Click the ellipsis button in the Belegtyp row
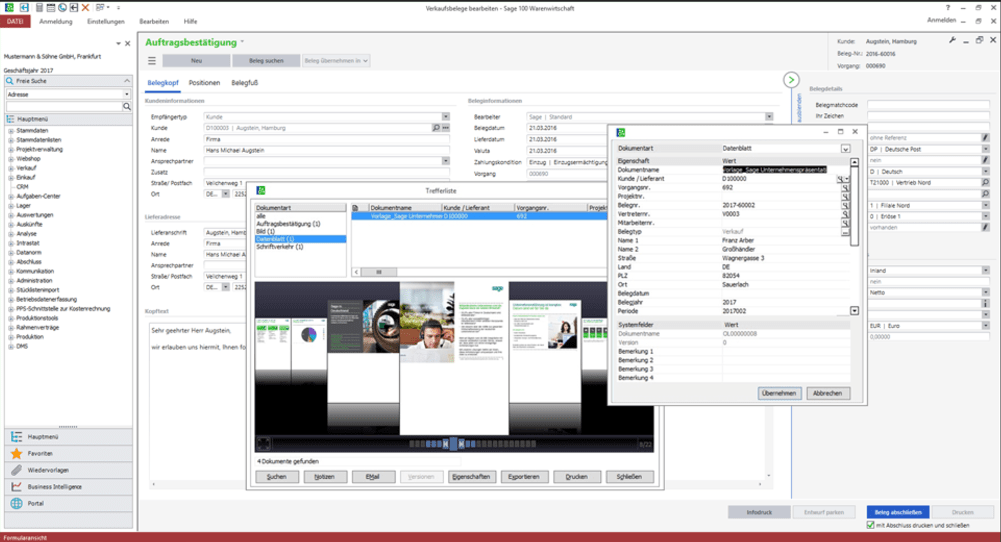1001x542 pixels. [x=845, y=232]
